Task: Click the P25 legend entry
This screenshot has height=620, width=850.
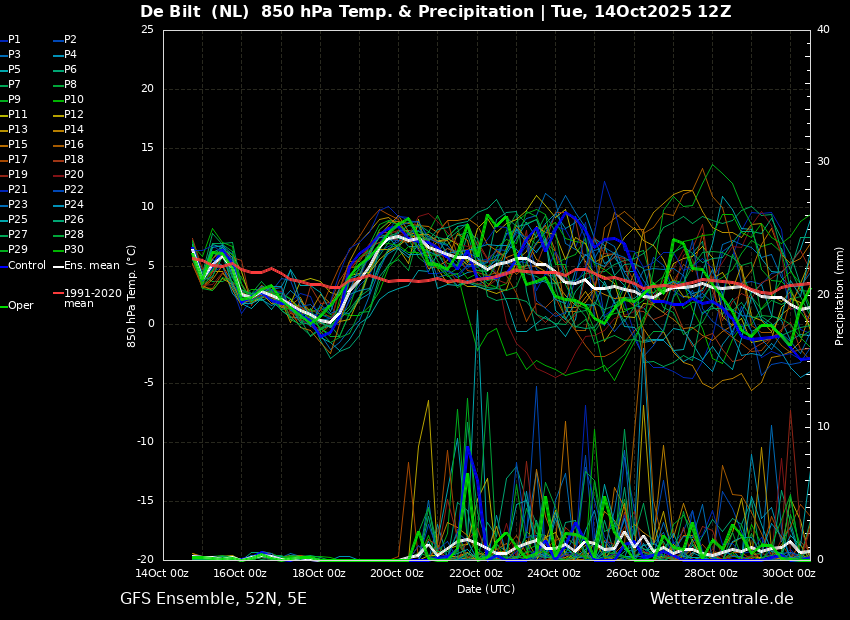Action: pyautogui.click(x=13, y=219)
